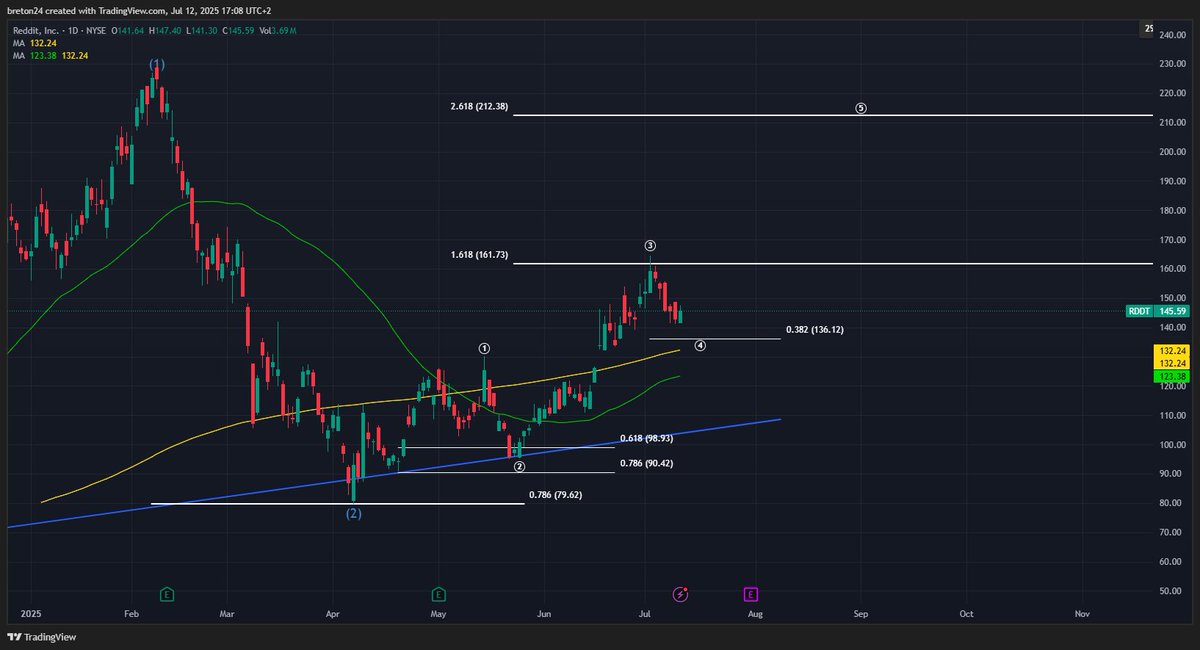
Task: Click Jul on the time axis
Action: coord(645,612)
